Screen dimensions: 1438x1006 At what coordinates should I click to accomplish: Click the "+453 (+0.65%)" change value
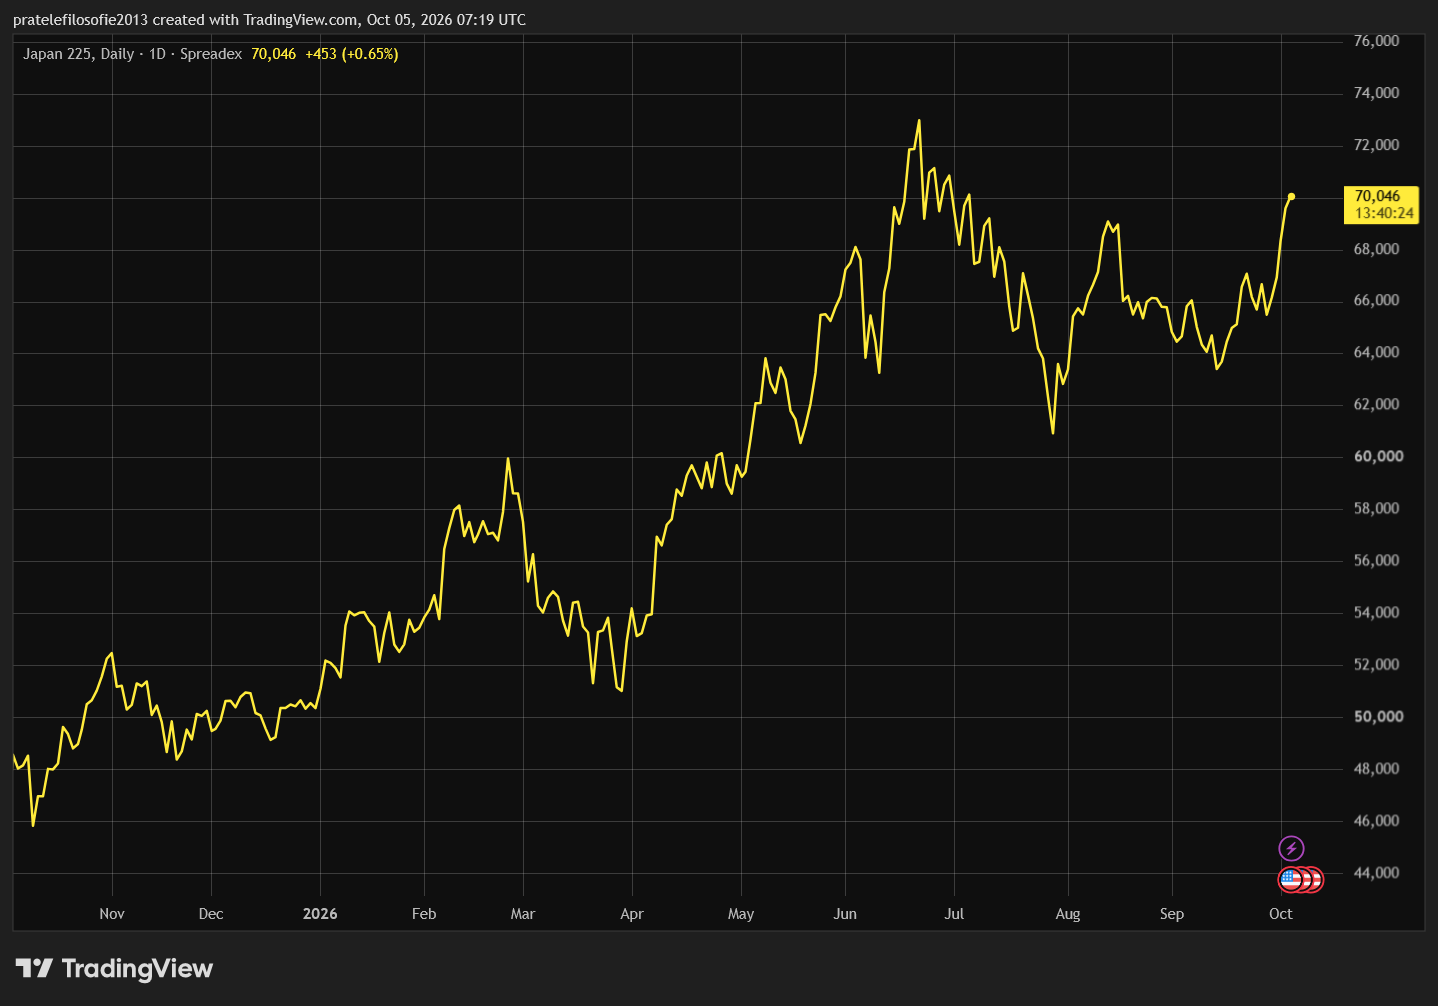(x=352, y=54)
